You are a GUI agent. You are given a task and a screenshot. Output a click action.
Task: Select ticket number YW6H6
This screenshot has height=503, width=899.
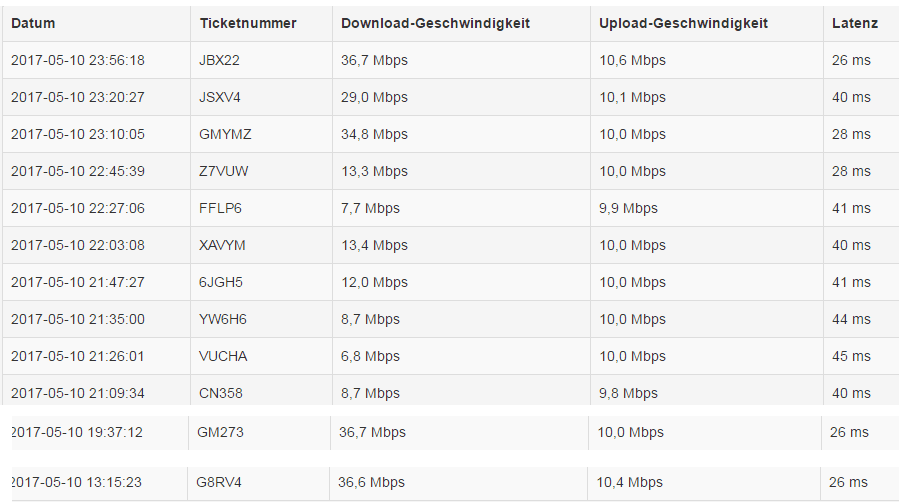223,319
